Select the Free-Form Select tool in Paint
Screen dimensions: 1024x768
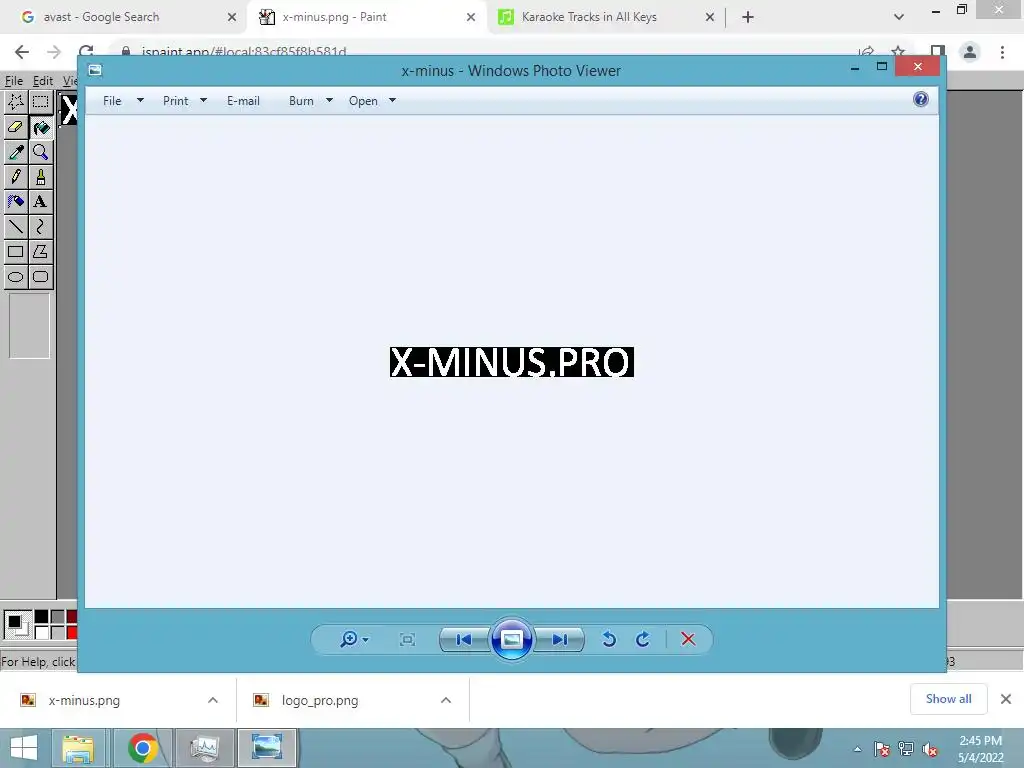pos(16,102)
